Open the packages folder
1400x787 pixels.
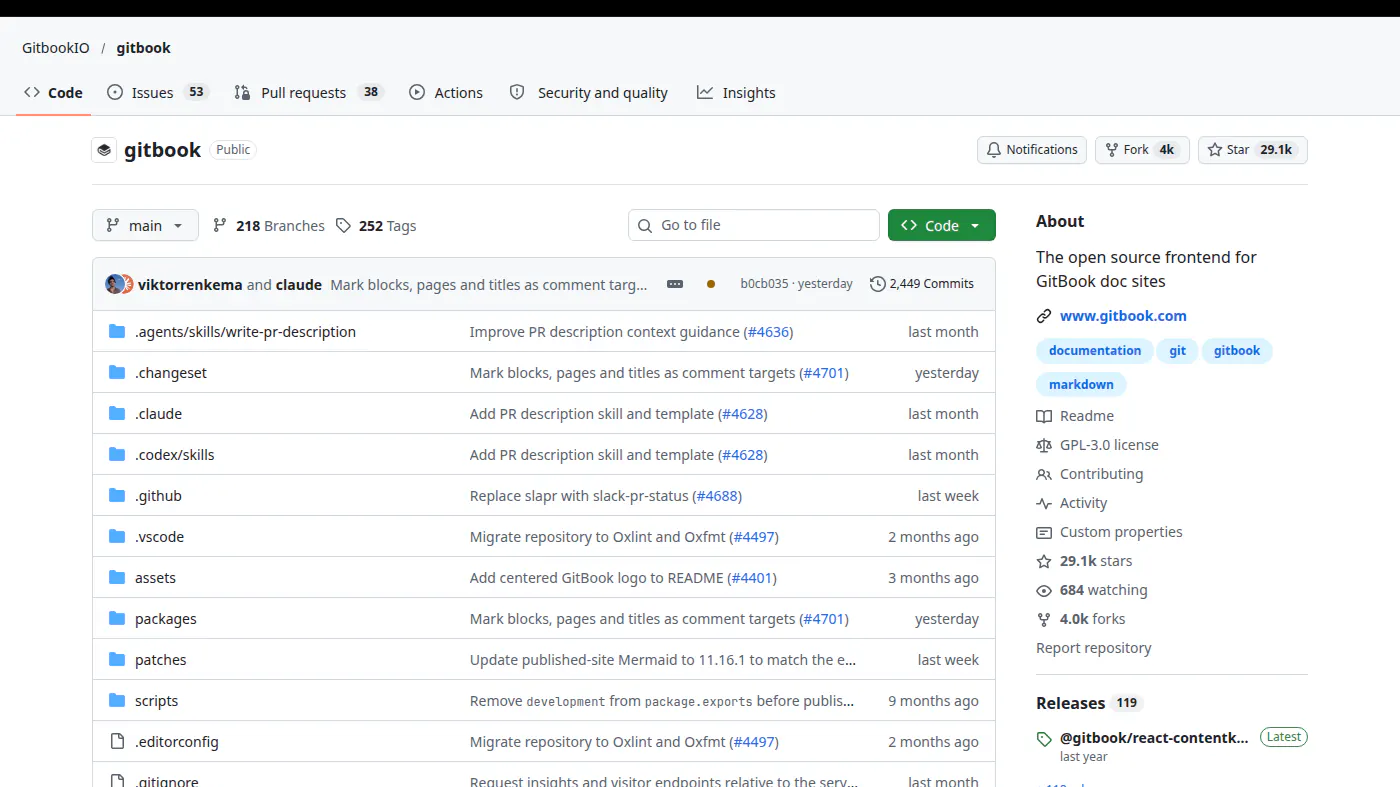[x=166, y=619]
